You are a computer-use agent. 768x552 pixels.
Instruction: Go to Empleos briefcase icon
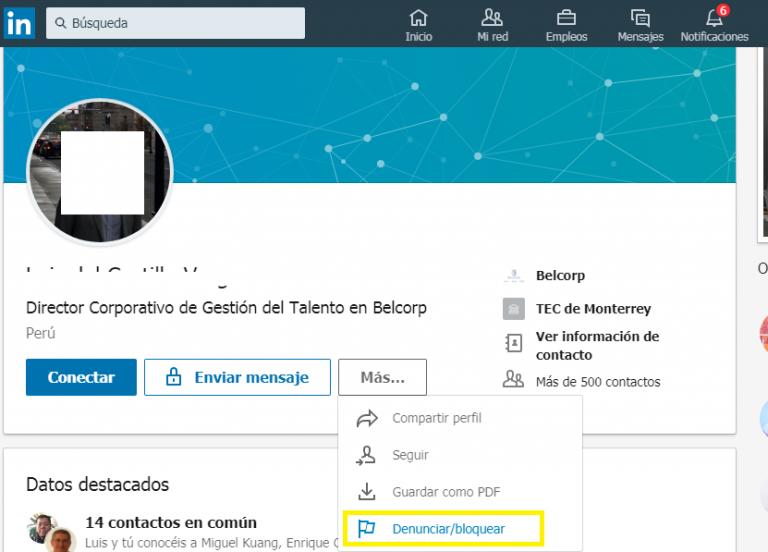pyautogui.click(x=566, y=18)
